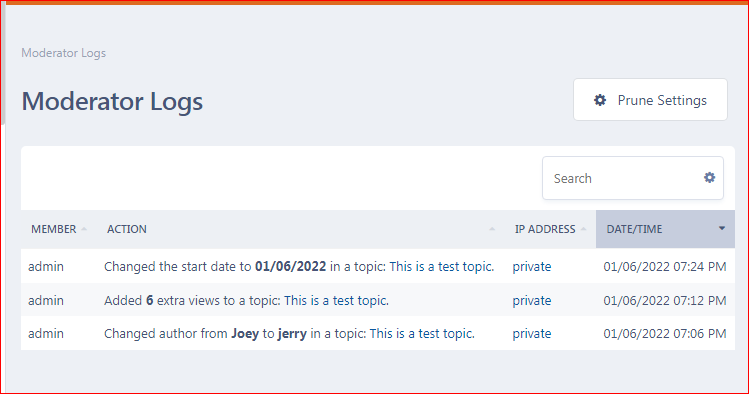Open test topic link in changed author row
Screen dimensions: 749x394
pyautogui.click(x=422, y=333)
